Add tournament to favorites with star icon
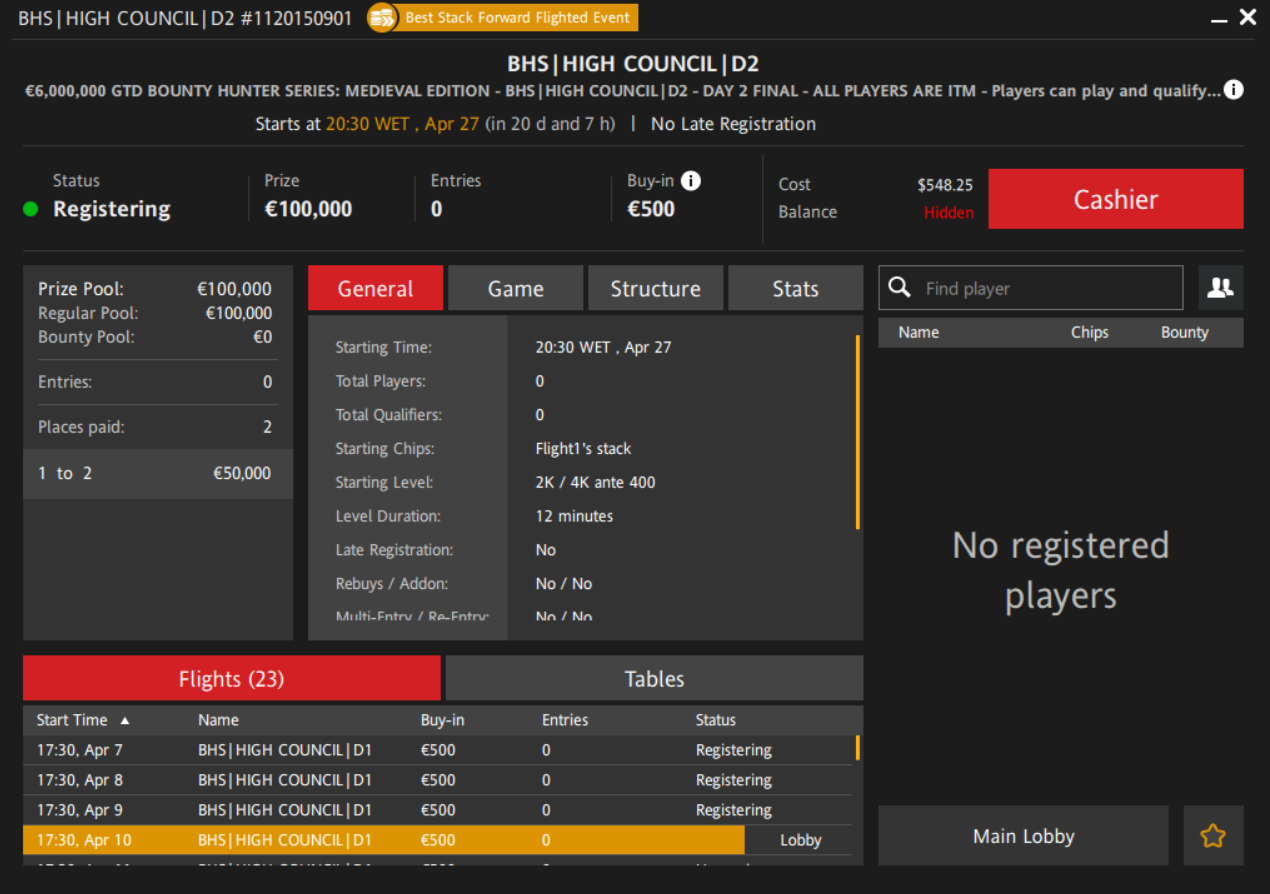1270x894 pixels. (1213, 836)
